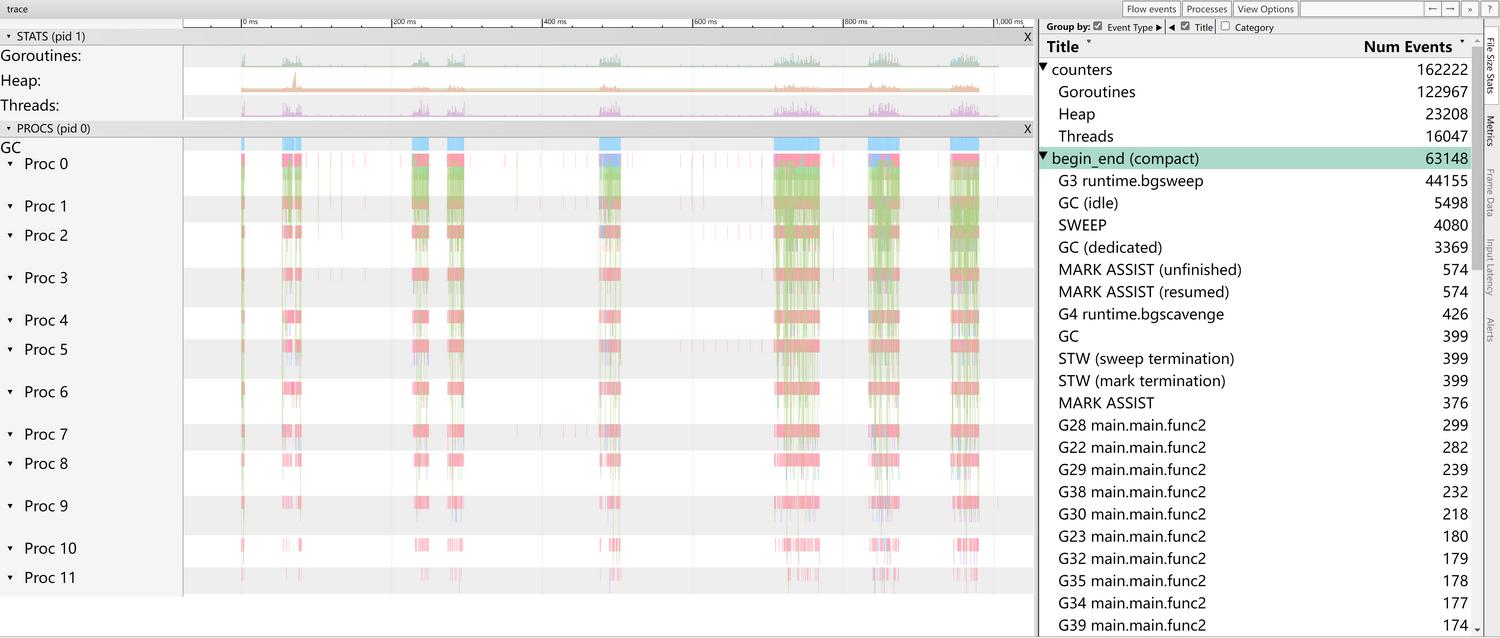This screenshot has width=1500, height=638.
Task: Sort by Num Events column header
Action: pos(1408,46)
